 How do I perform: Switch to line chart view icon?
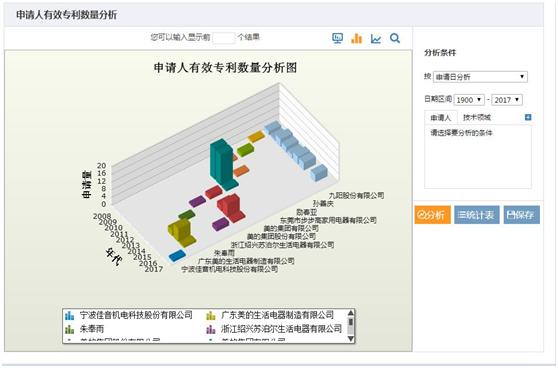click(x=376, y=38)
